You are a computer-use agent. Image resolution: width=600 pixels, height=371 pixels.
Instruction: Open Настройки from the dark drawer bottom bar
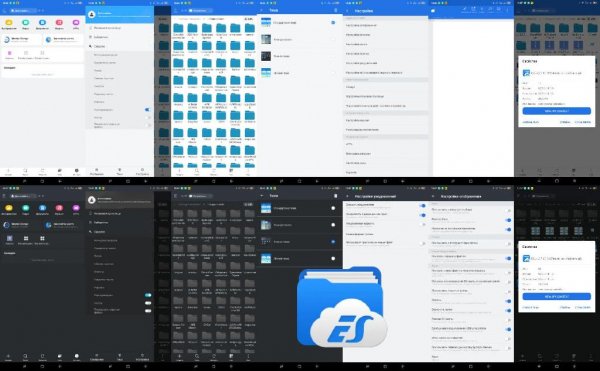(x=142, y=357)
